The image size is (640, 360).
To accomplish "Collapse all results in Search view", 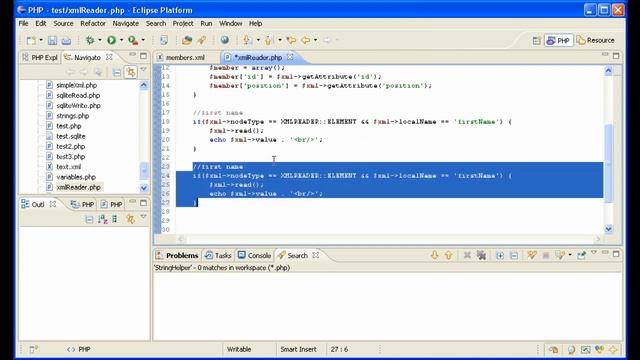I will point(514,256).
